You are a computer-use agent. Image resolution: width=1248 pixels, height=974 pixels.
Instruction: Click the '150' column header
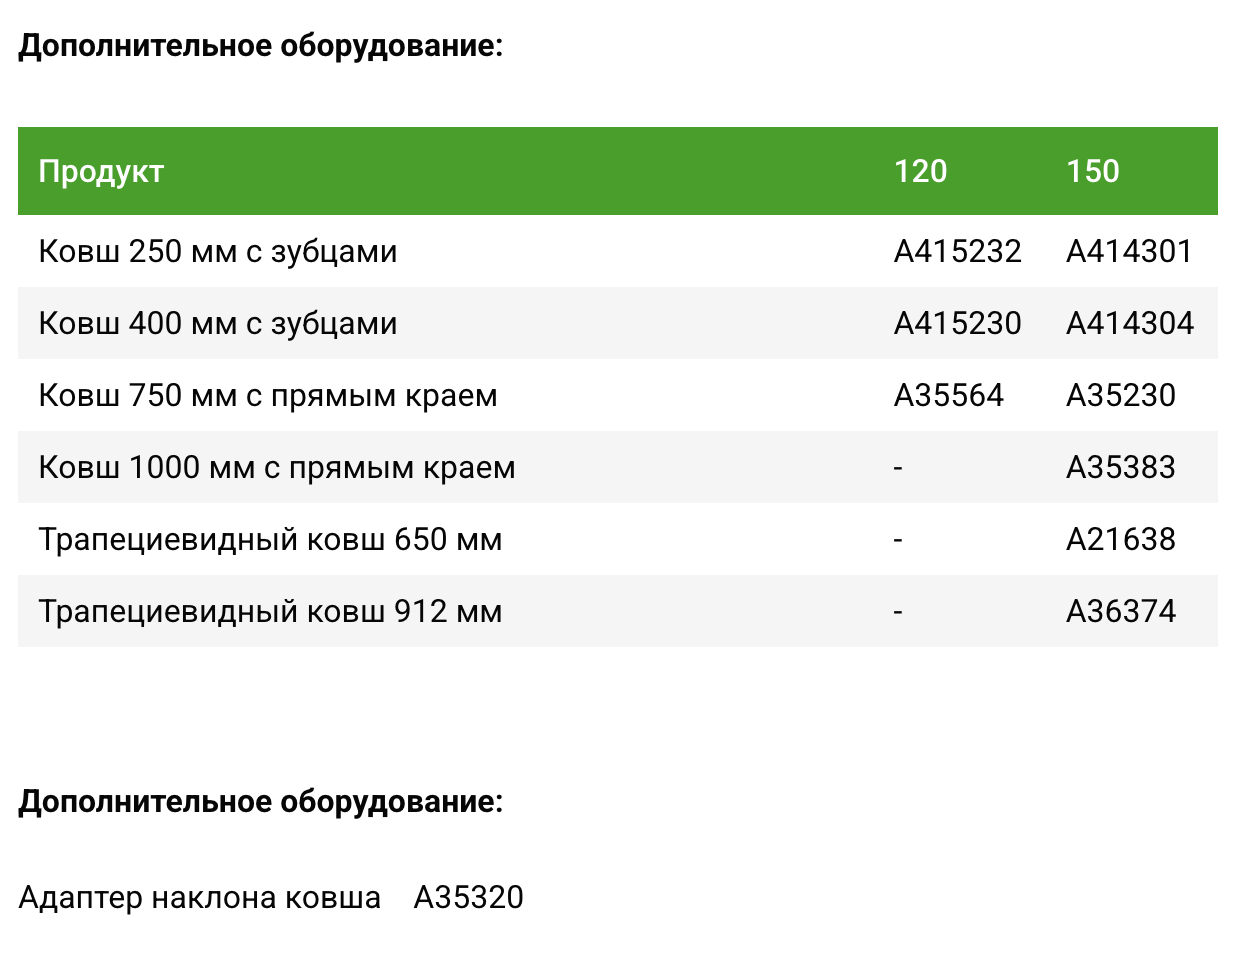pos(1092,171)
